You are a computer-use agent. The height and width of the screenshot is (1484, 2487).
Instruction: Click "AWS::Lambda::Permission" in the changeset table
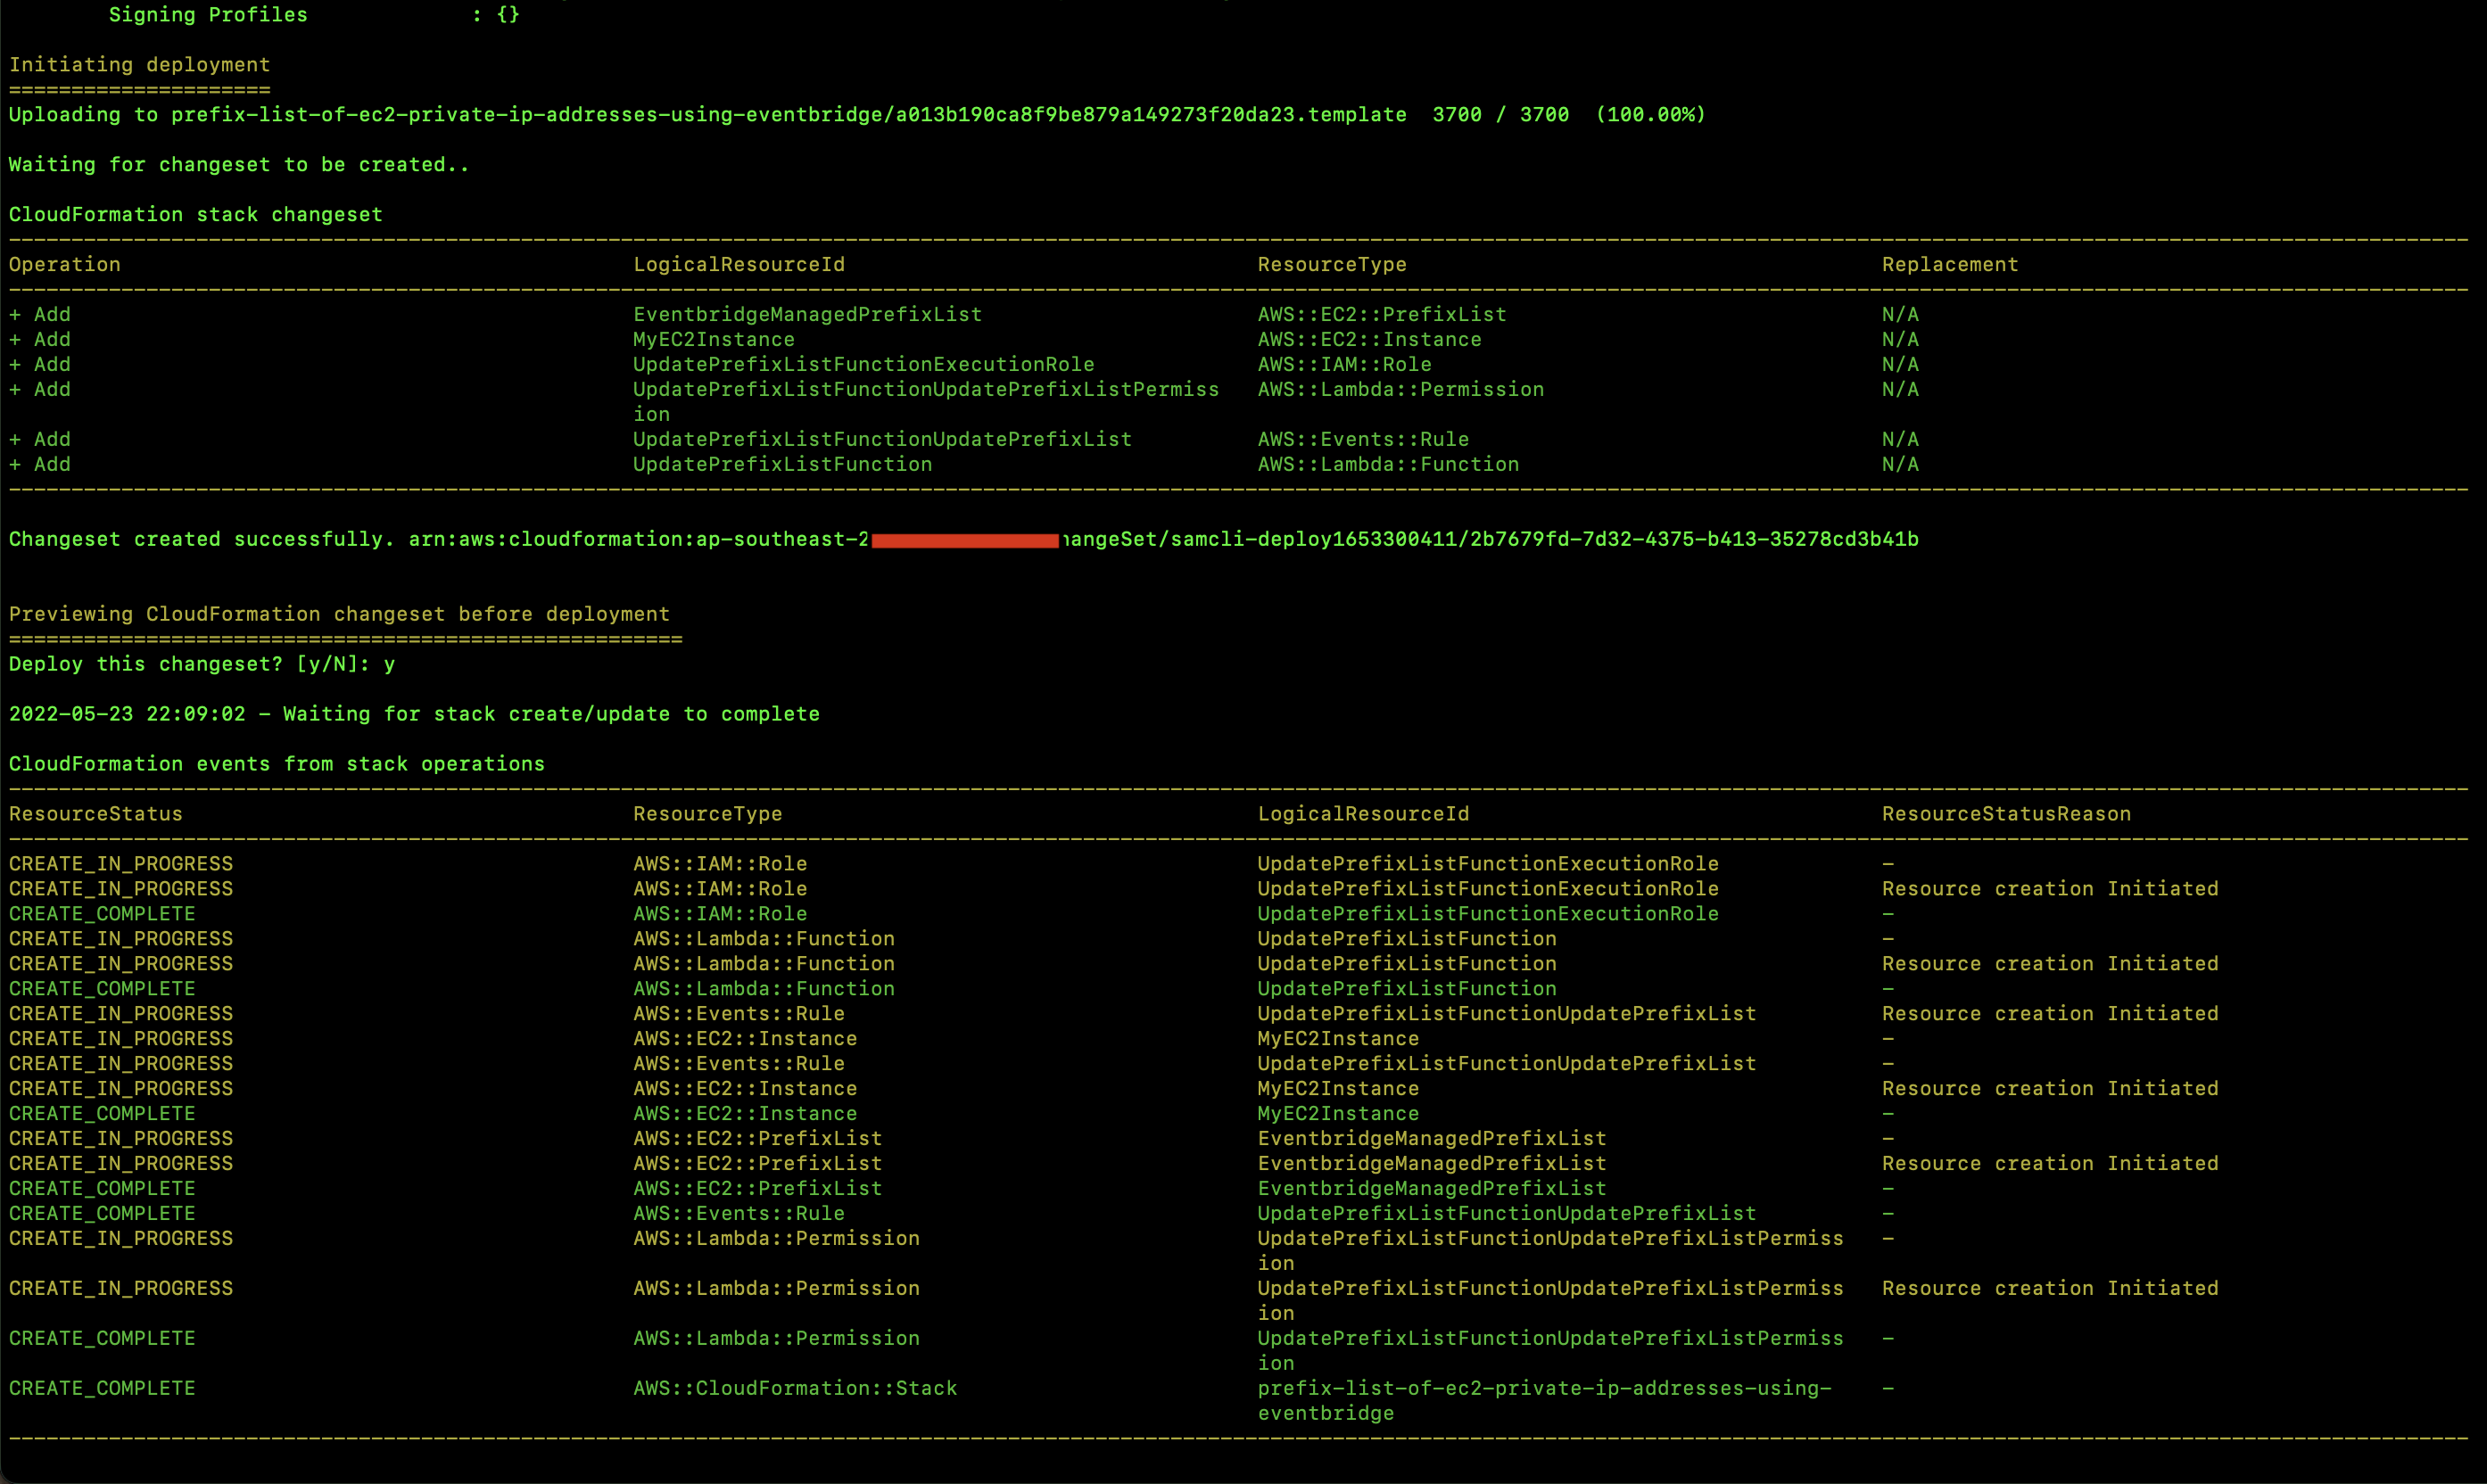(1401, 390)
